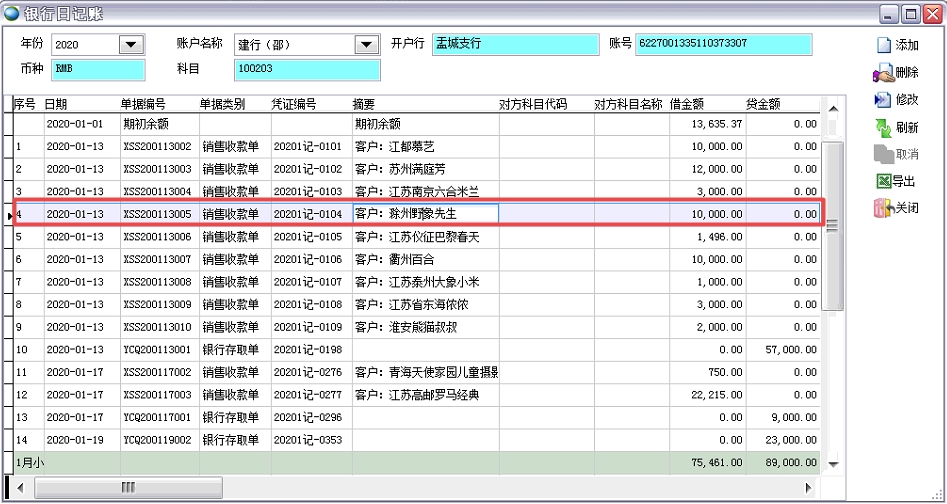Expand the 账户名称 account name dropdown

(365, 45)
